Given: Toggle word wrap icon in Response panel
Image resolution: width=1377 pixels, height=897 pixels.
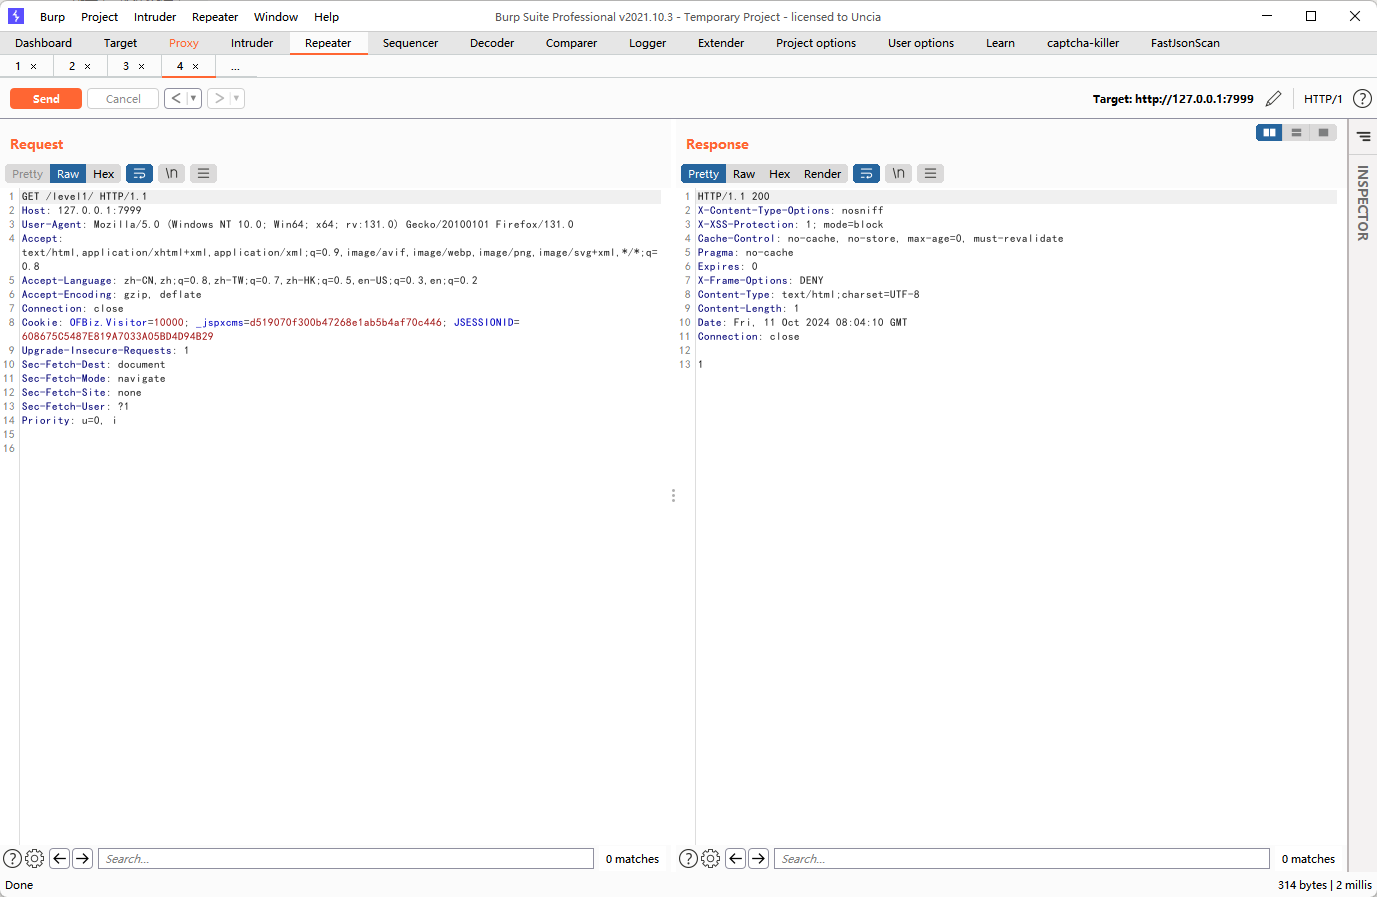Looking at the screenshot, I should 866,173.
